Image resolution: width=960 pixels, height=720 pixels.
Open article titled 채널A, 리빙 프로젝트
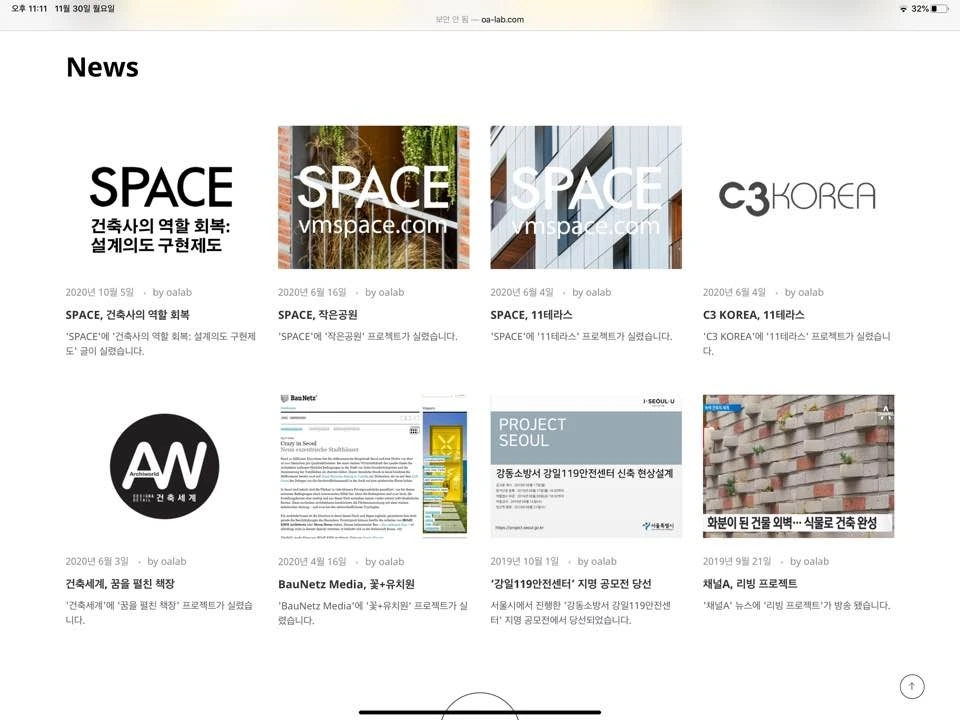750,583
